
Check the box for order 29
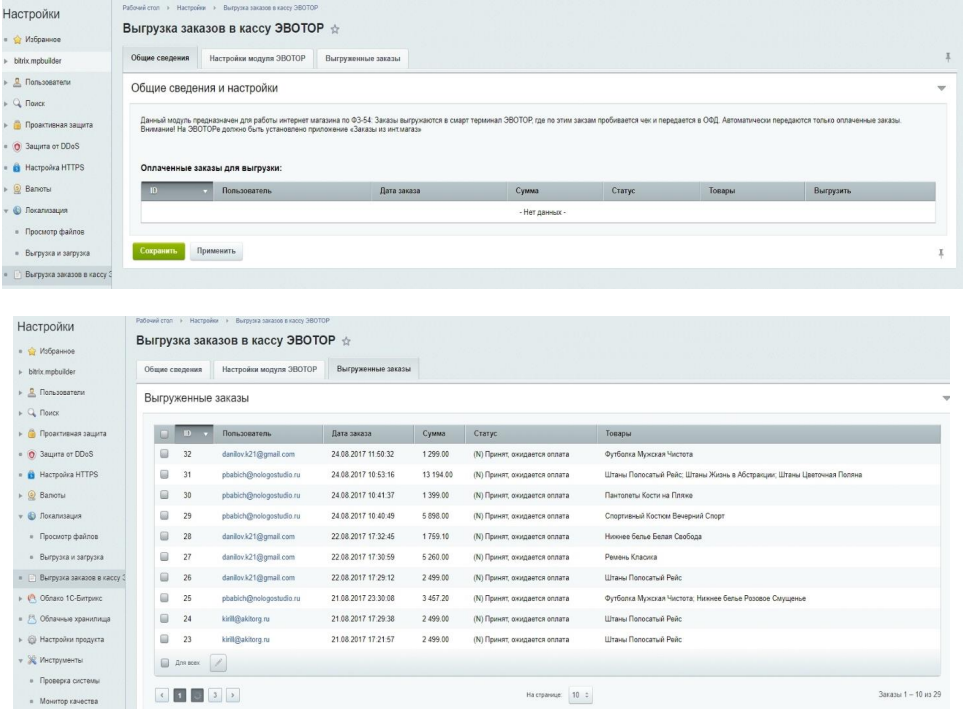coord(164,515)
